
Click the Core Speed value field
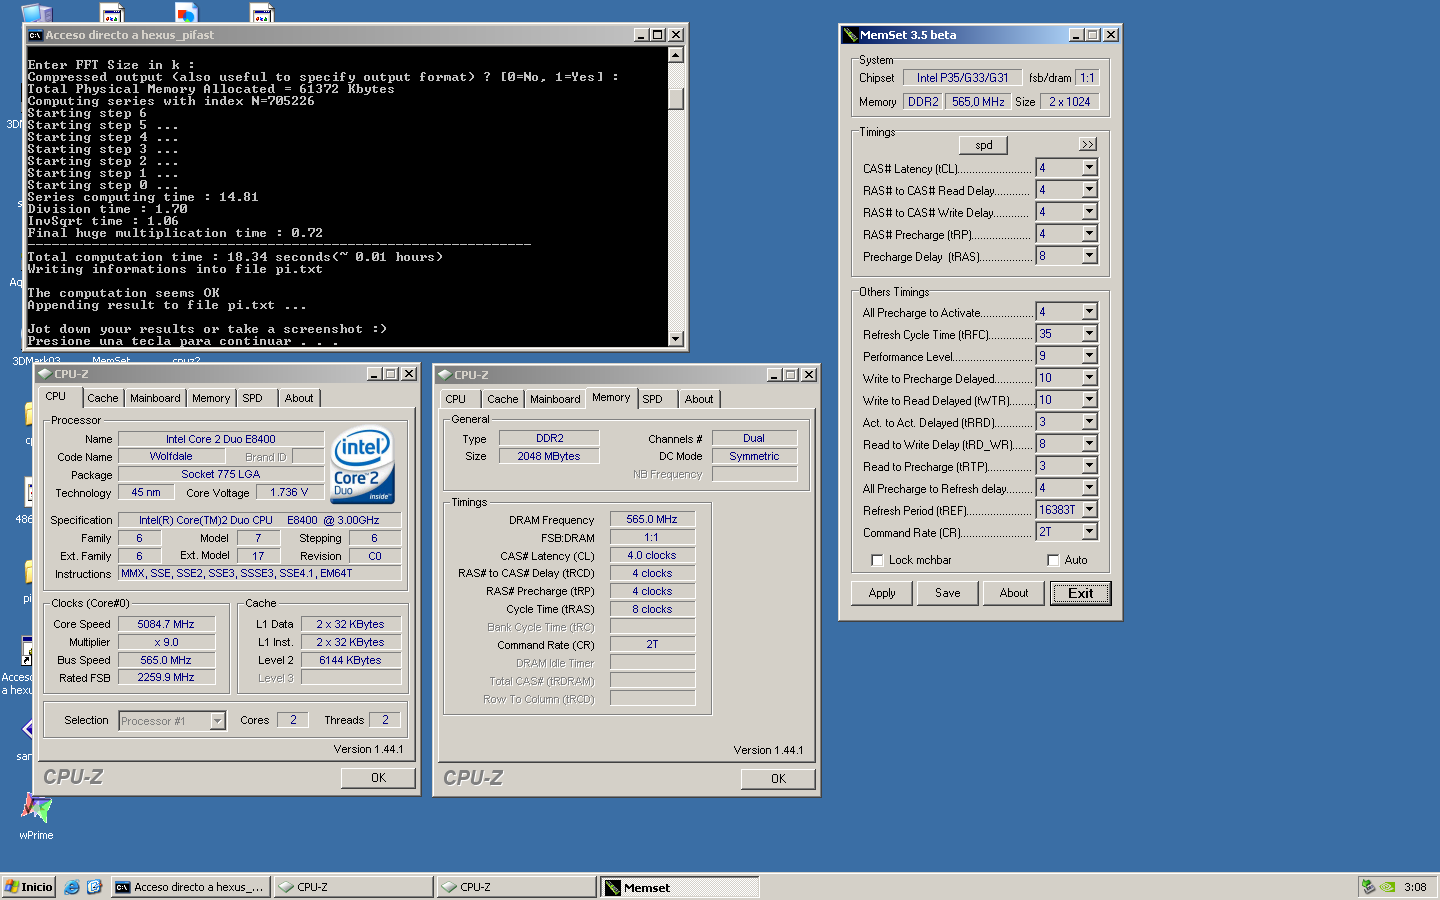[165, 624]
